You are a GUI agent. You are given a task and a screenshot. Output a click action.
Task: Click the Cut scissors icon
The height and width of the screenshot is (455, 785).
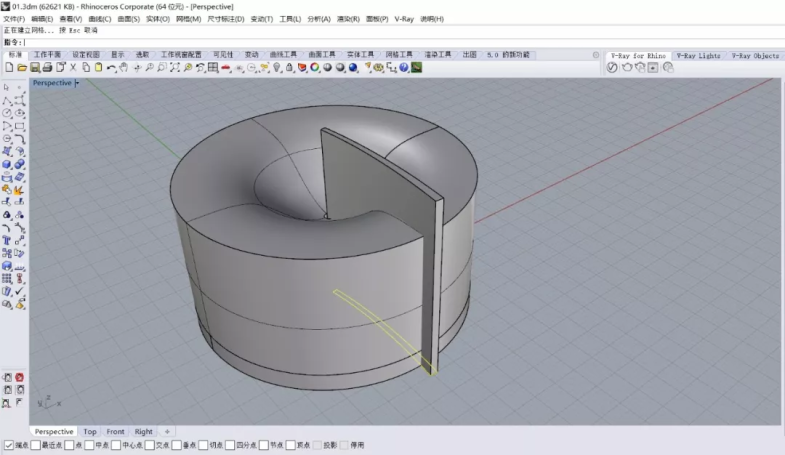point(73,68)
